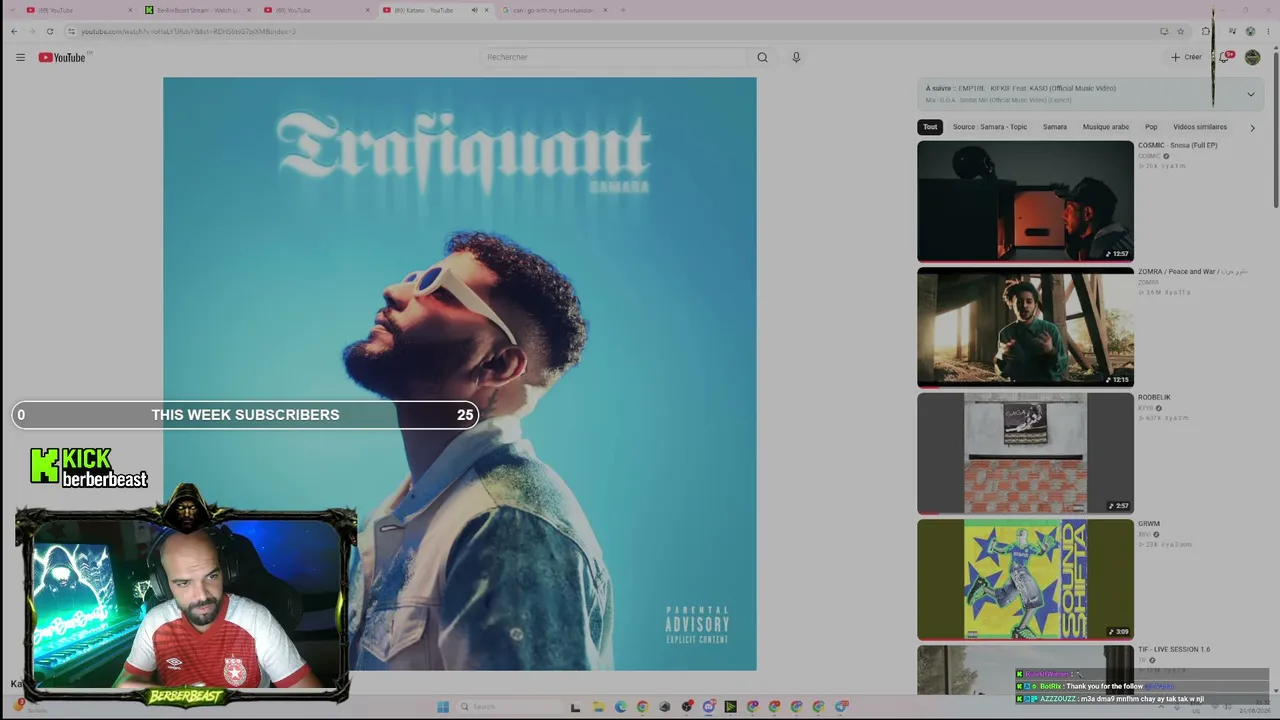The height and width of the screenshot is (720, 1280).
Task: Select the Pop filter chip
Action: pyautogui.click(x=1151, y=127)
